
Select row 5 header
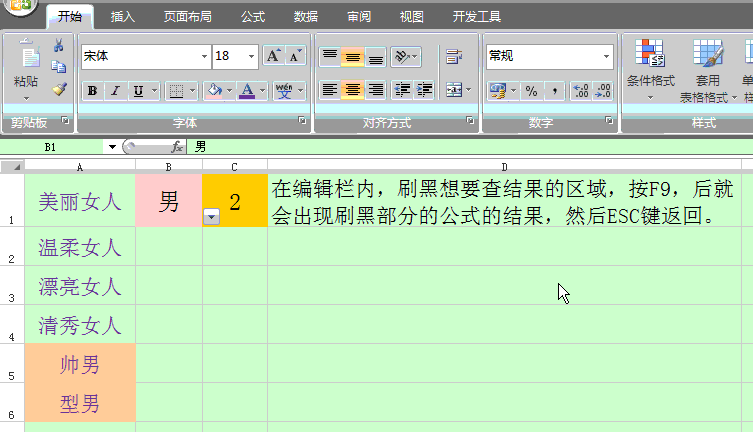[12, 363]
